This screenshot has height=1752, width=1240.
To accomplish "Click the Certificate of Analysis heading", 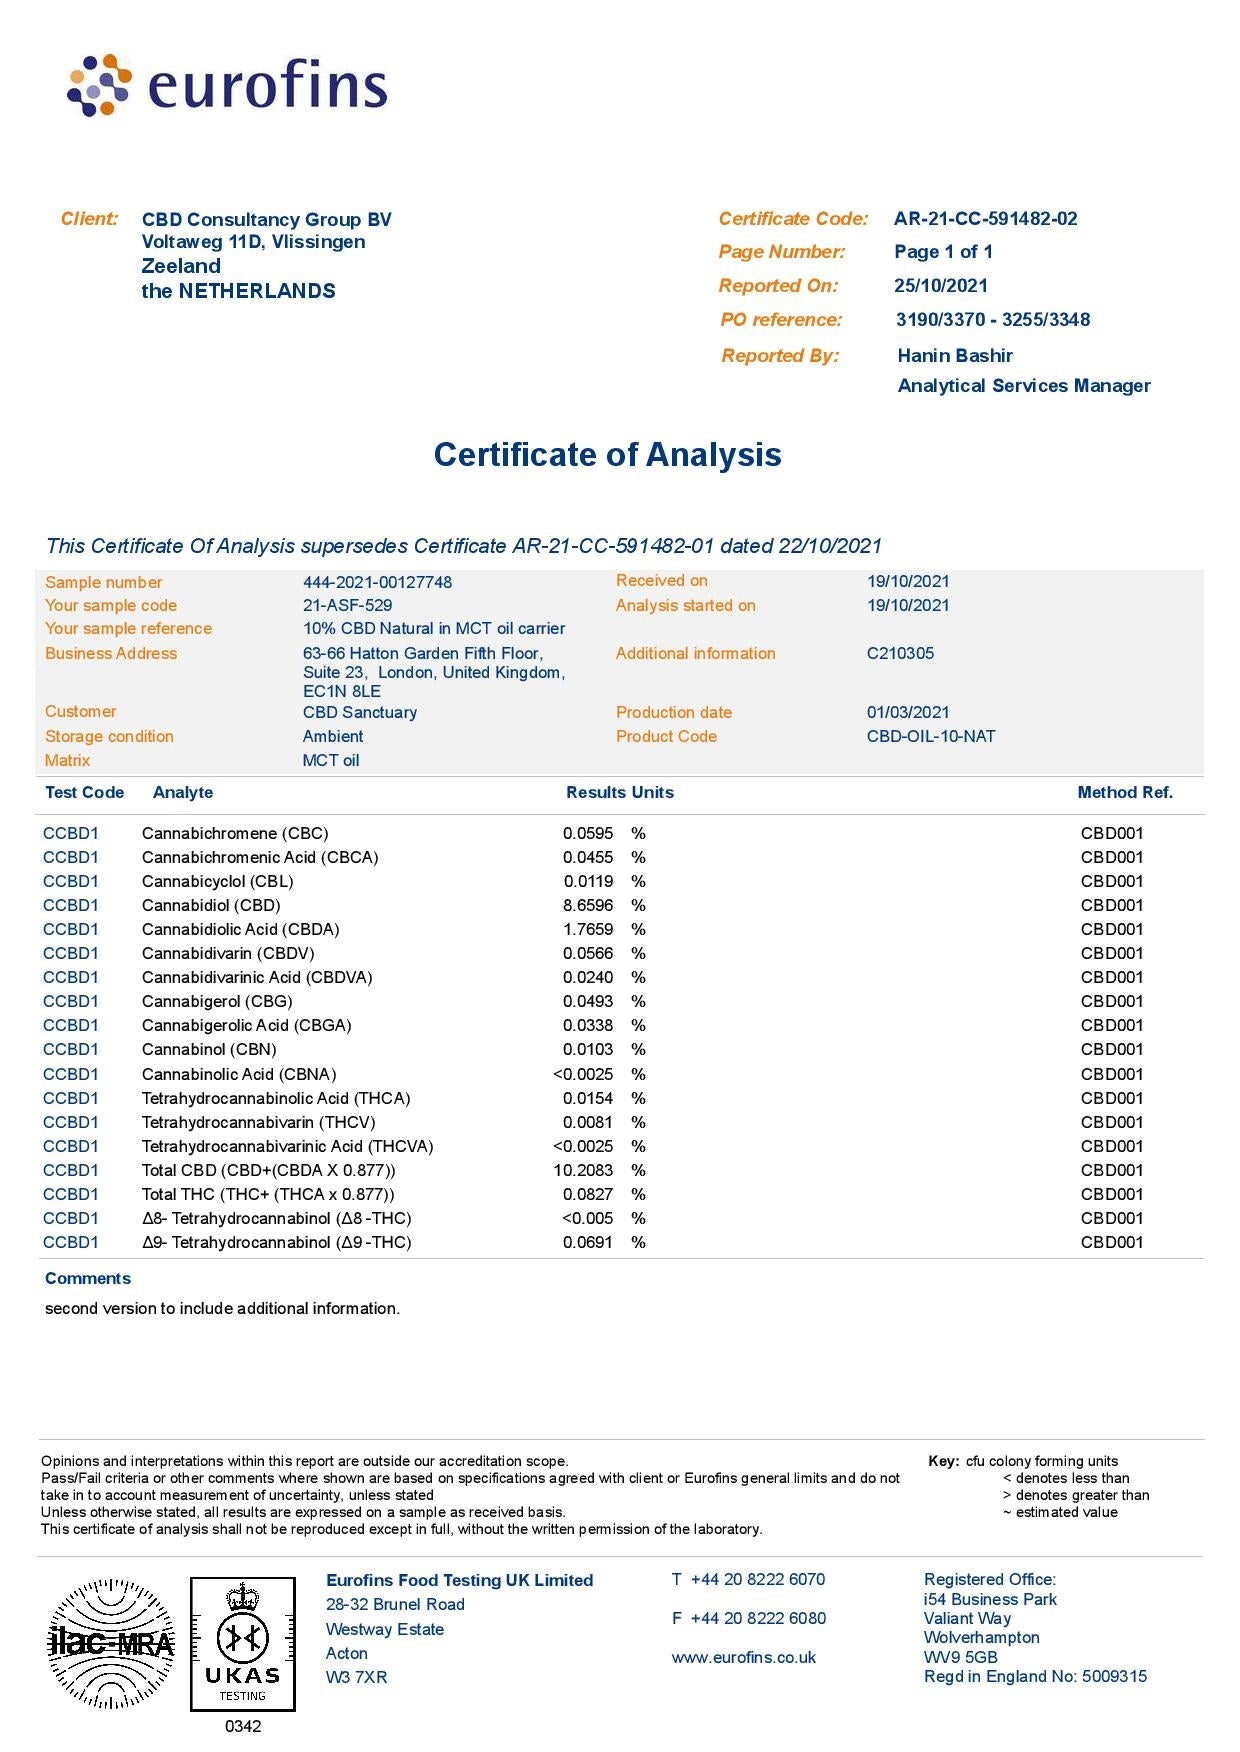I will [607, 455].
